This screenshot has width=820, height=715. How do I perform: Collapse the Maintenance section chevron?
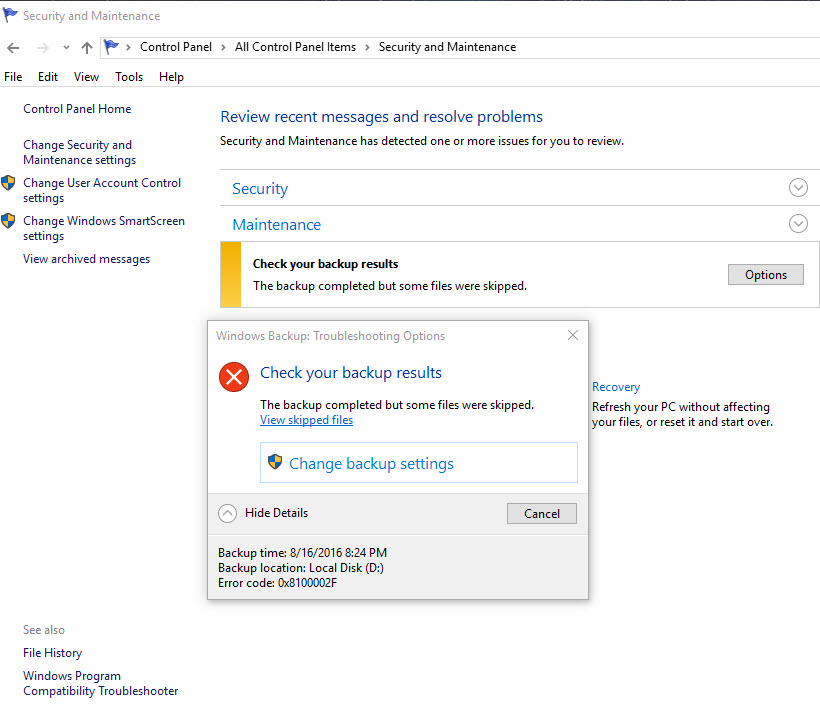click(x=798, y=224)
